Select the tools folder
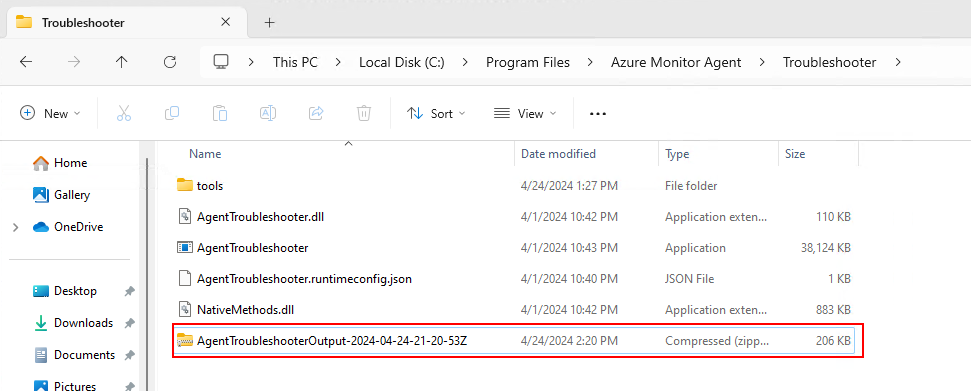971x391 pixels. tap(514, 185)
